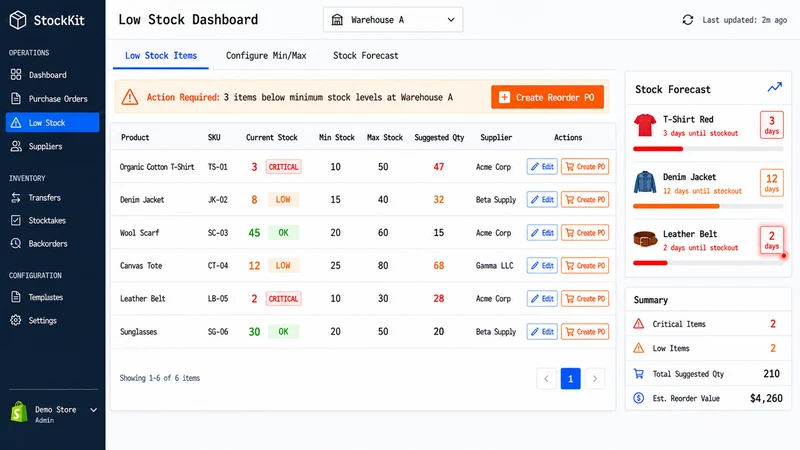
Task: Click Gamma LLC supplier cell
Action: (494, 265)
